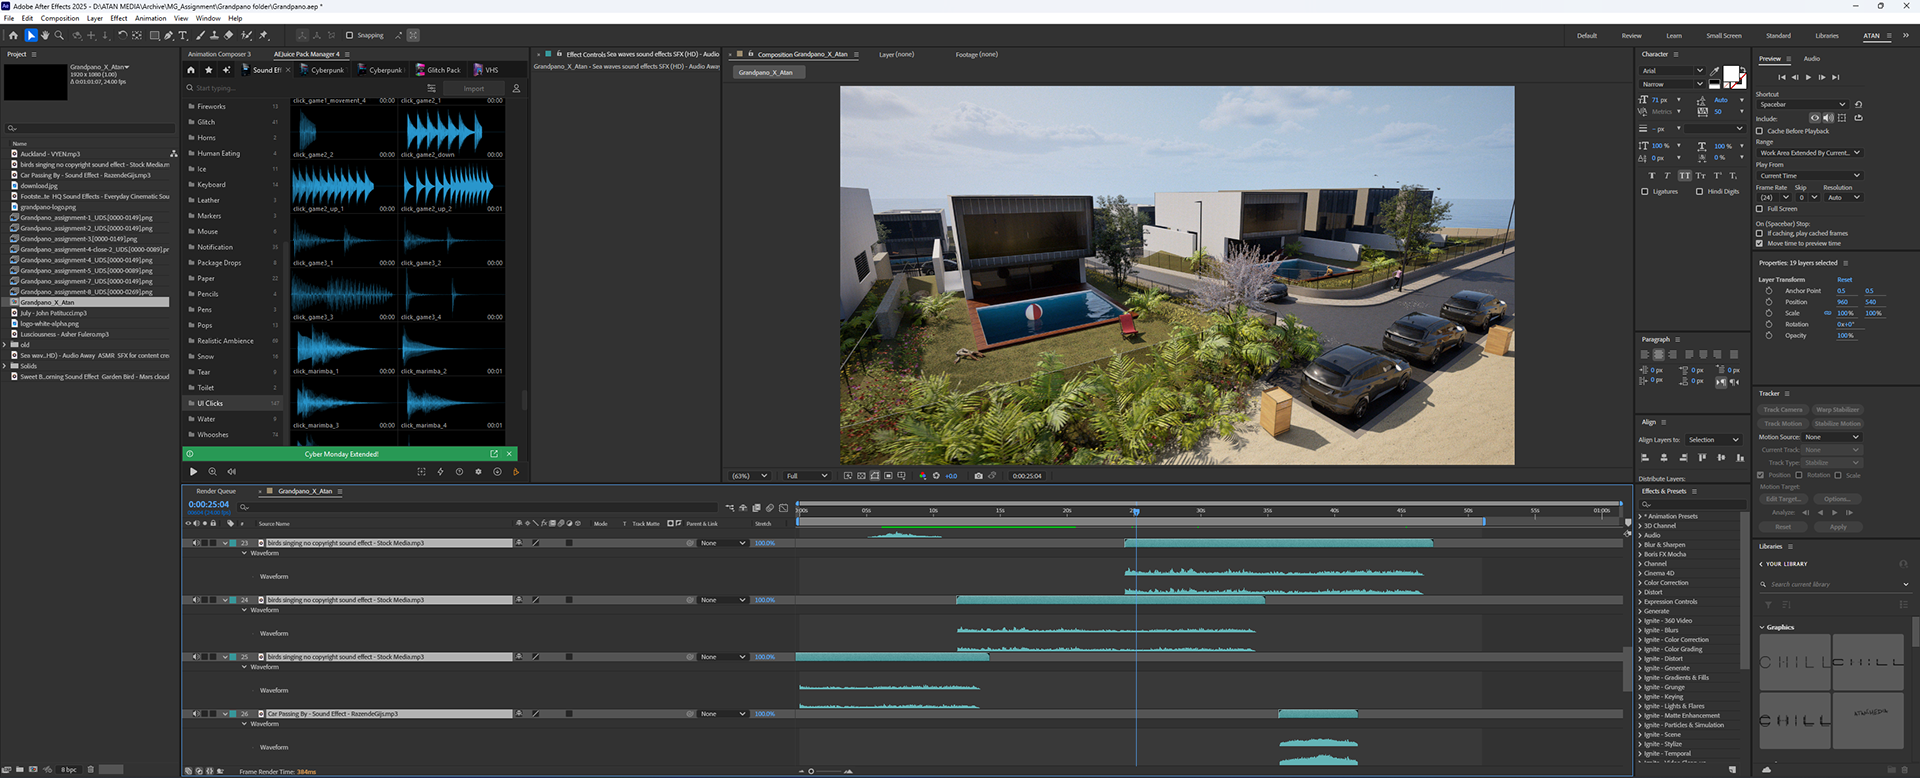Click the AEJuice account profile icon
Viewport: 1920px width, 778px height.
pos(516,88)
